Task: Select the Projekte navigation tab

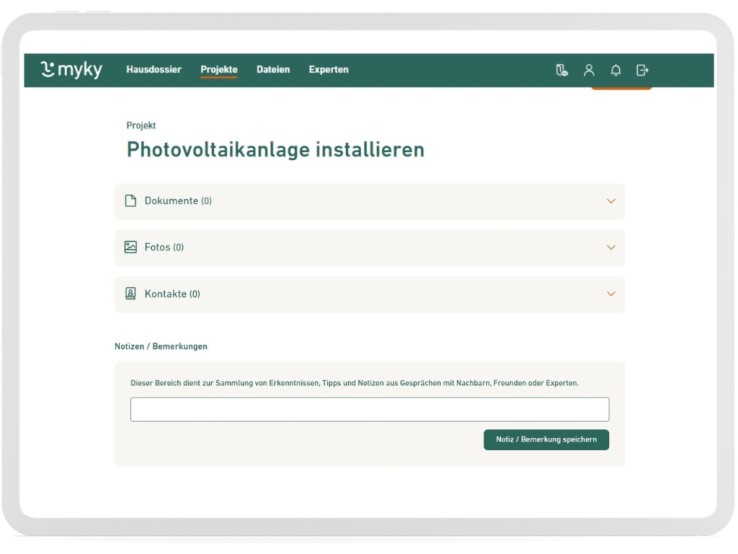Action: [x=219, y=70]
